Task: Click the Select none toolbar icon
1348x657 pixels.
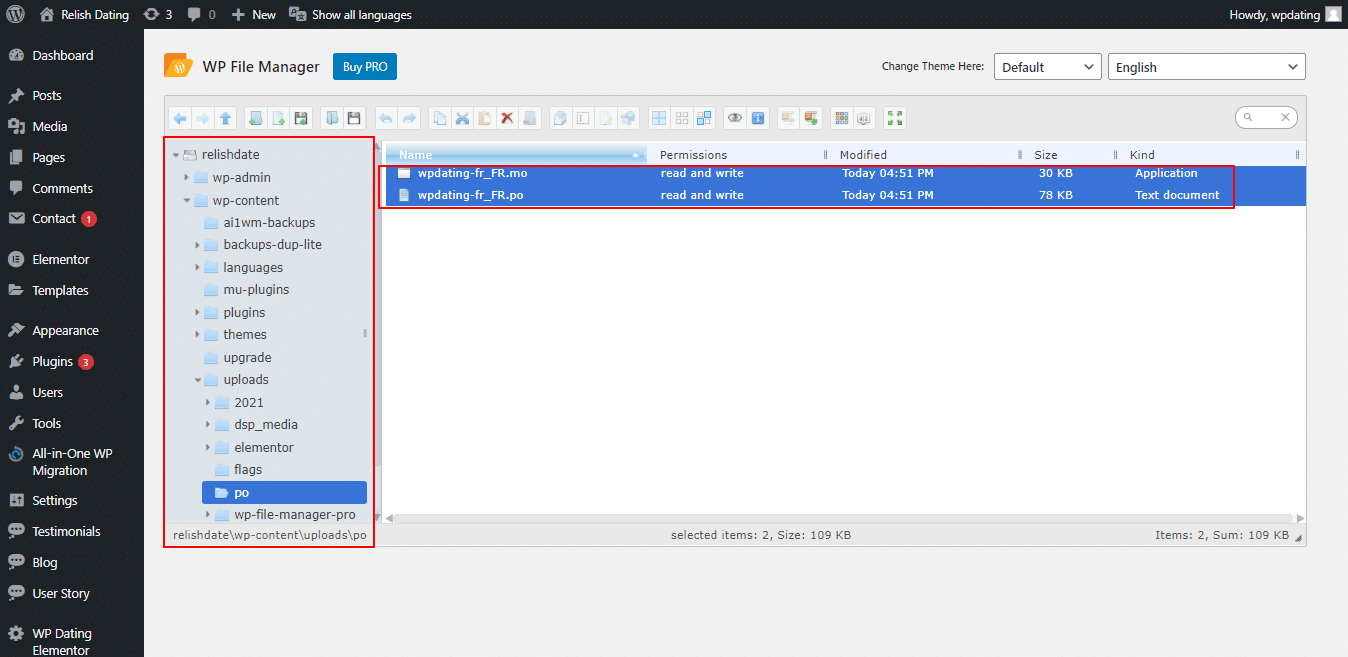Action: (x=682, y=118)
